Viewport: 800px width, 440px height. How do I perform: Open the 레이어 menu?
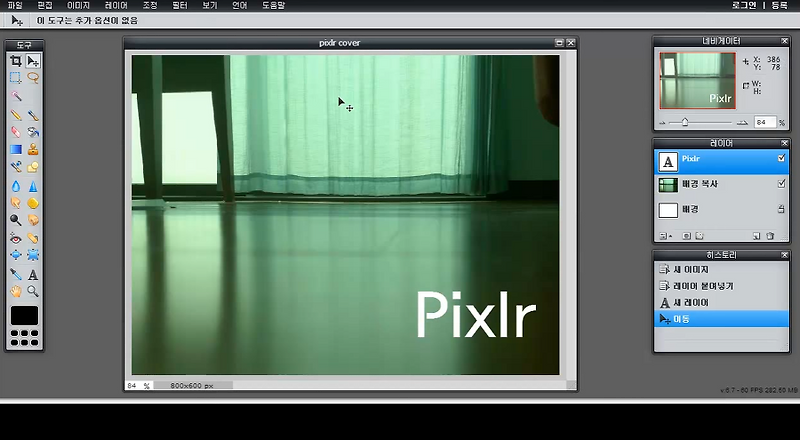coord(116,6)
